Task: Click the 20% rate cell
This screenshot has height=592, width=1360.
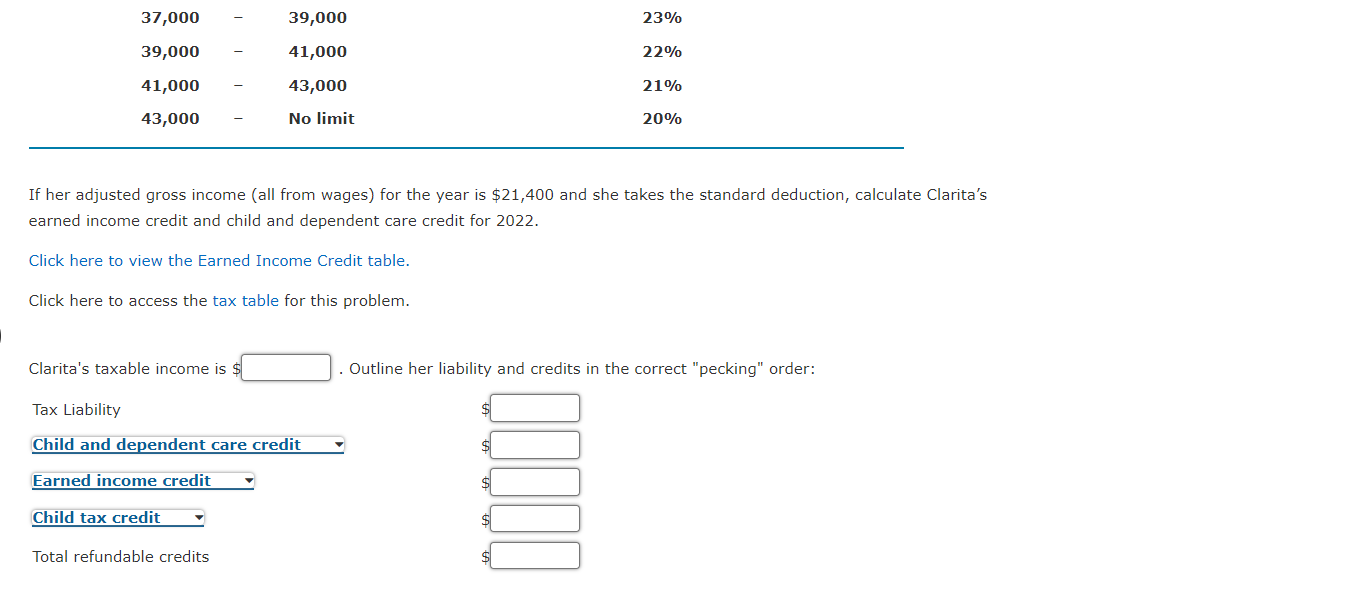Action: click(x=663, y=118)
